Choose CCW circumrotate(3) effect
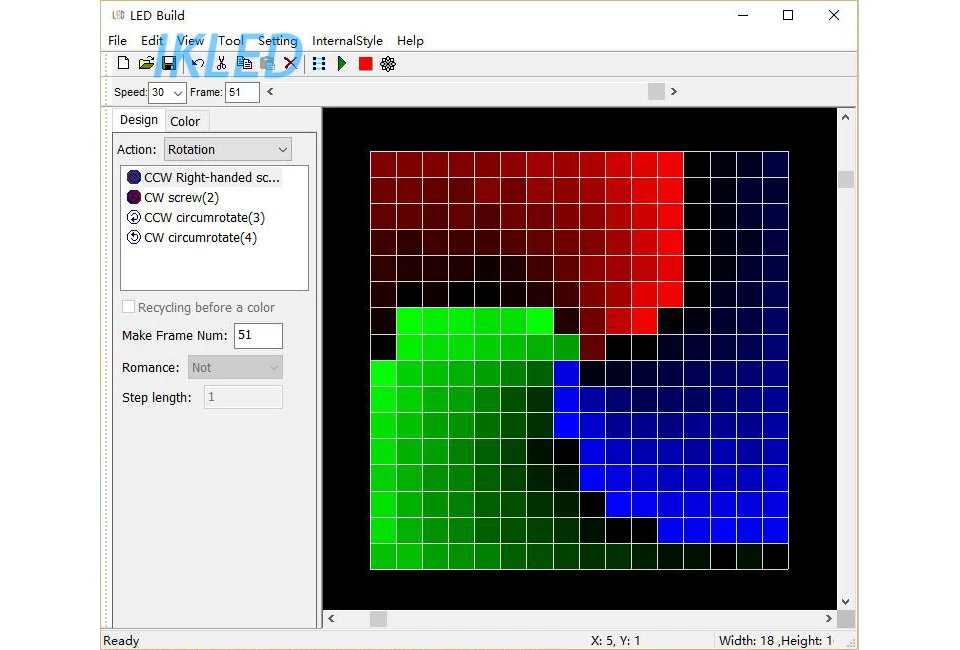960x650 pixels. pyautogui.click(x=196, y=218)
